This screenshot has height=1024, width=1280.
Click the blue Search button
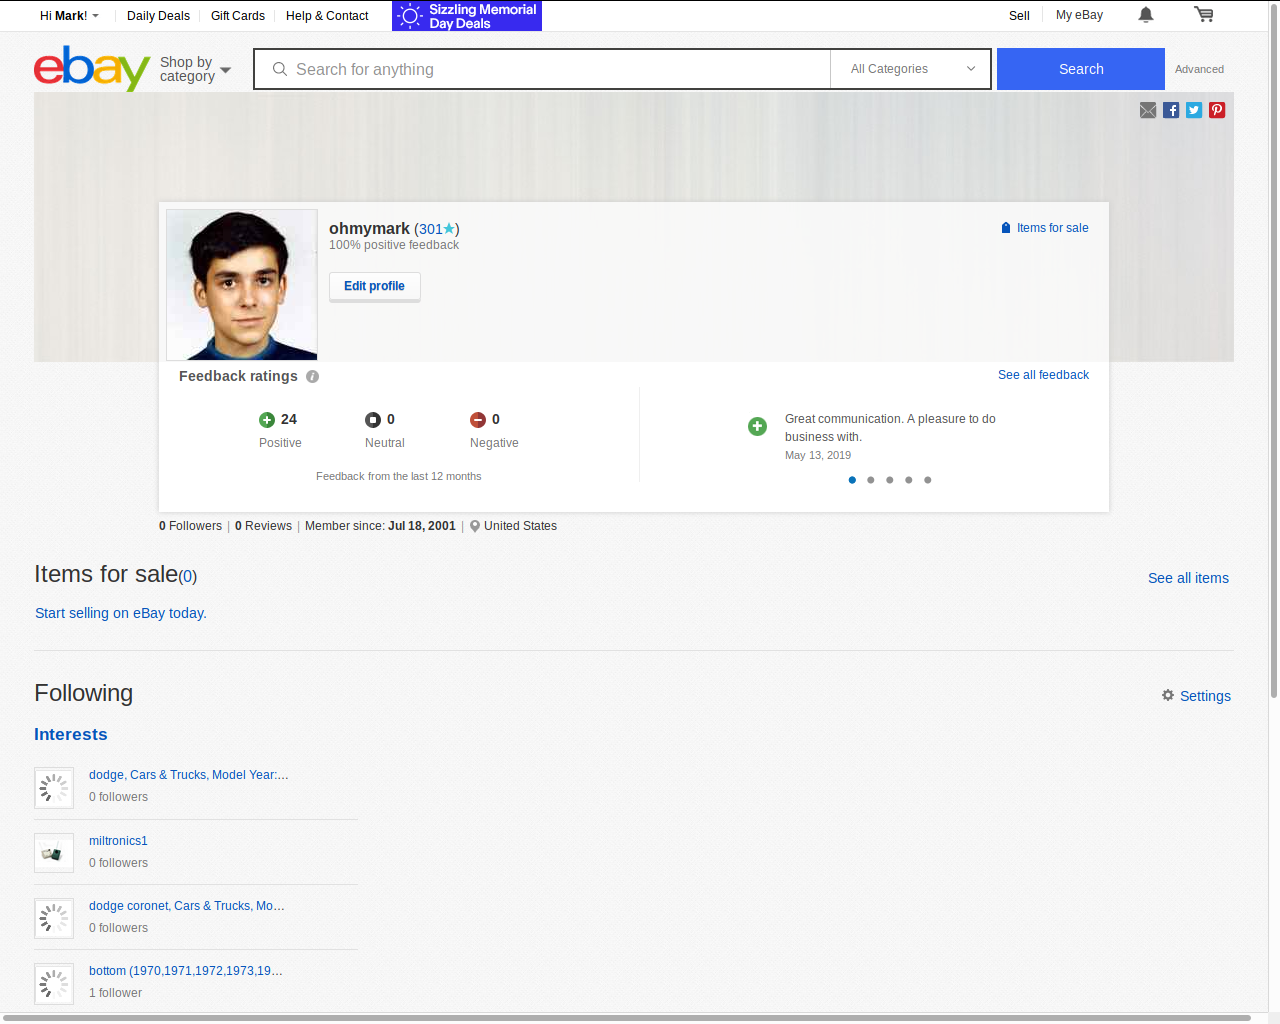1081,69
